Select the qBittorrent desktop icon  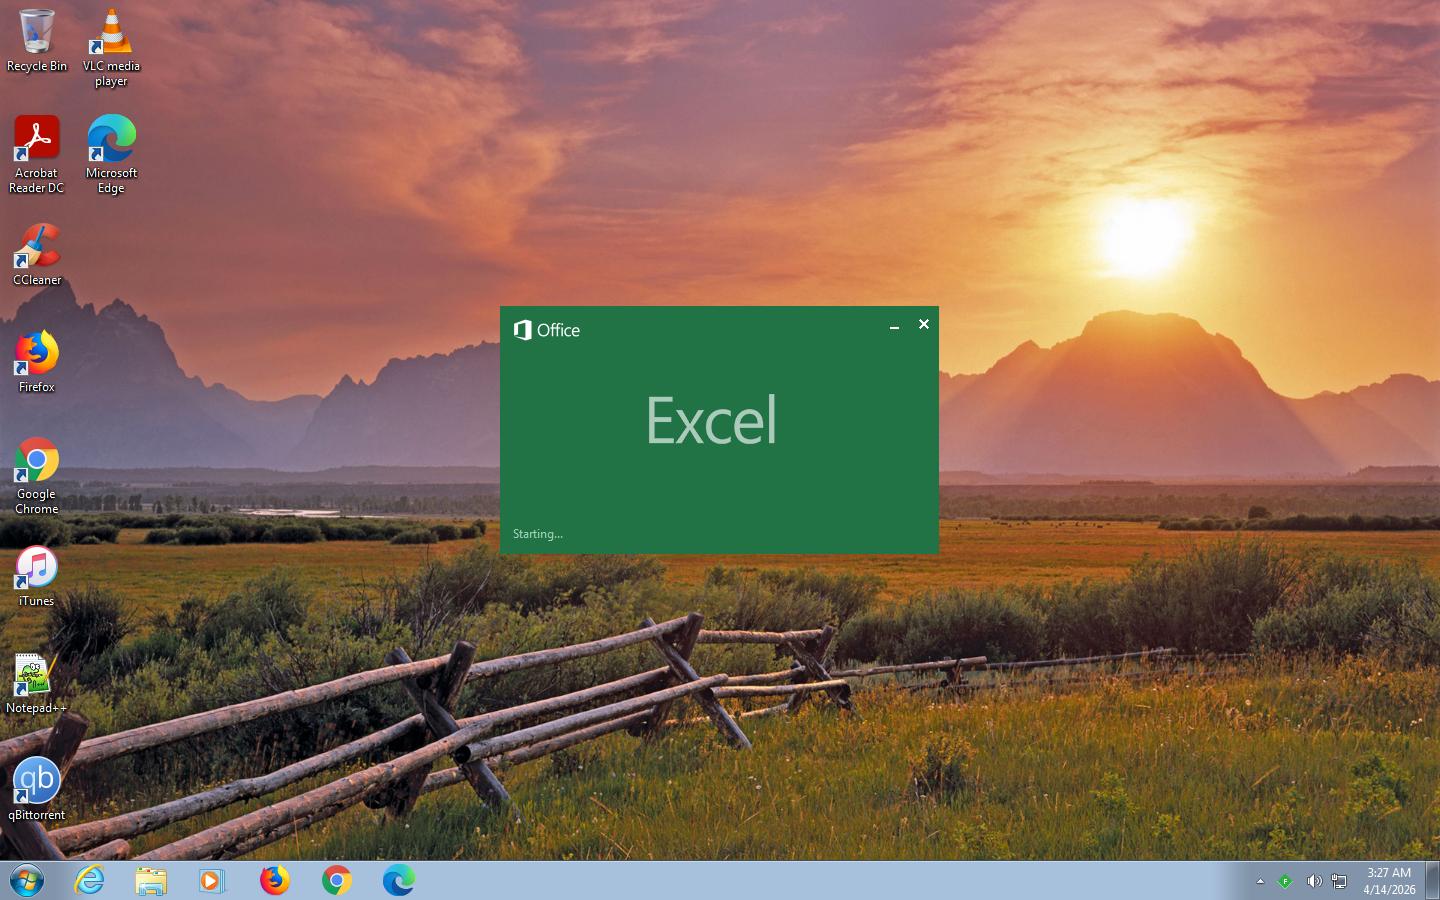coord(37,782)
